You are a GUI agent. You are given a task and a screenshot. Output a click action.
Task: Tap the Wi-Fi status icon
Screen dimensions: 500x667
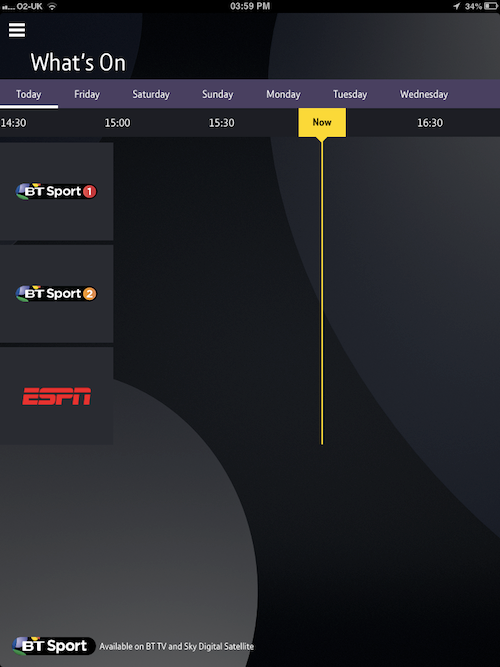pos(52,6)
